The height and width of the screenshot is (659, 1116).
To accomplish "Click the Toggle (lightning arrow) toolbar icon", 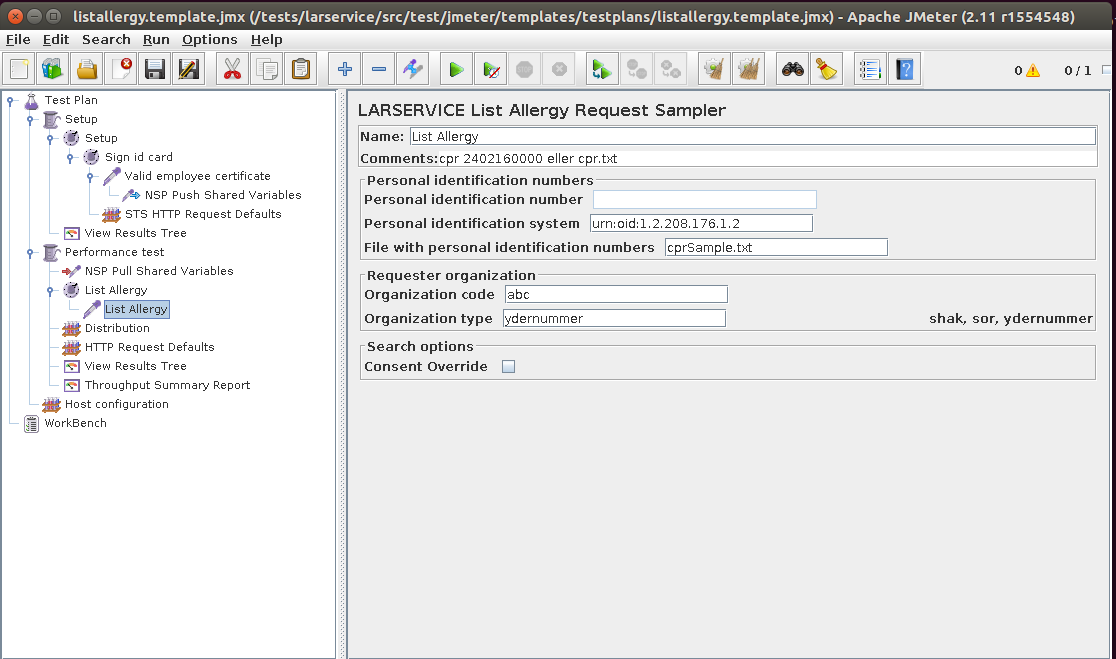I will [x=412, y=70].
